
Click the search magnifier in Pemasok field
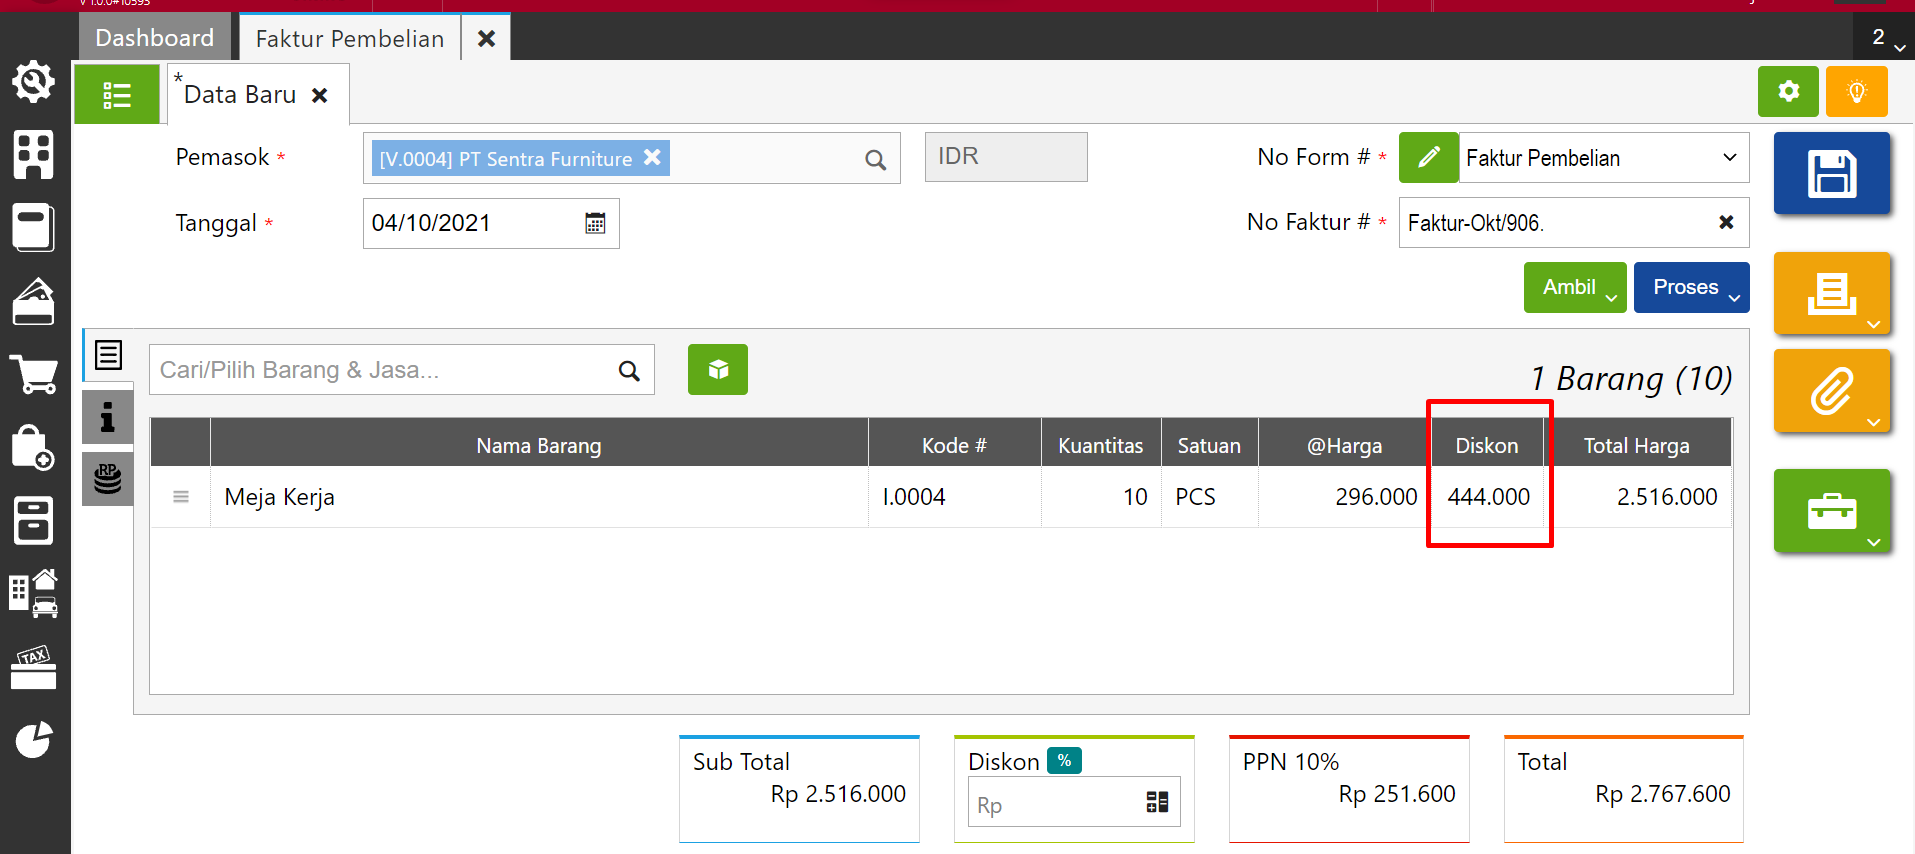[x=875, y=159]
